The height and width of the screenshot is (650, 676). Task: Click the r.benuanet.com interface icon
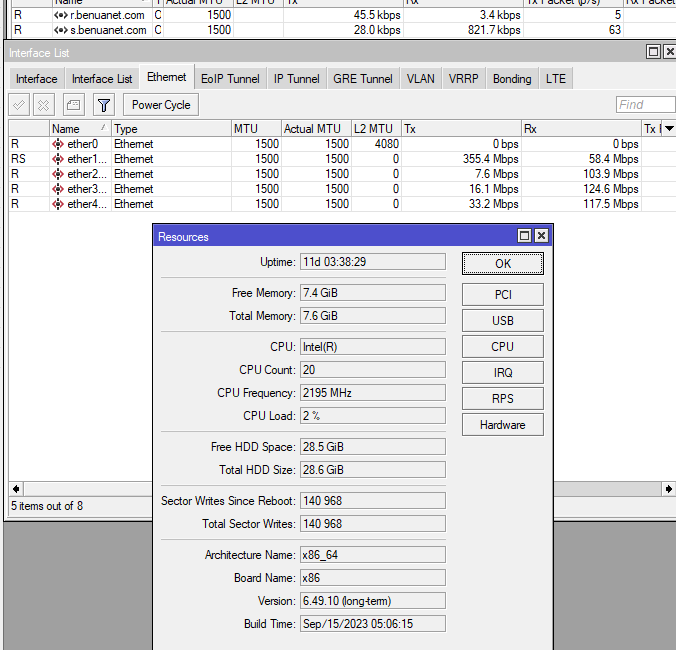(x=60, y=15)
